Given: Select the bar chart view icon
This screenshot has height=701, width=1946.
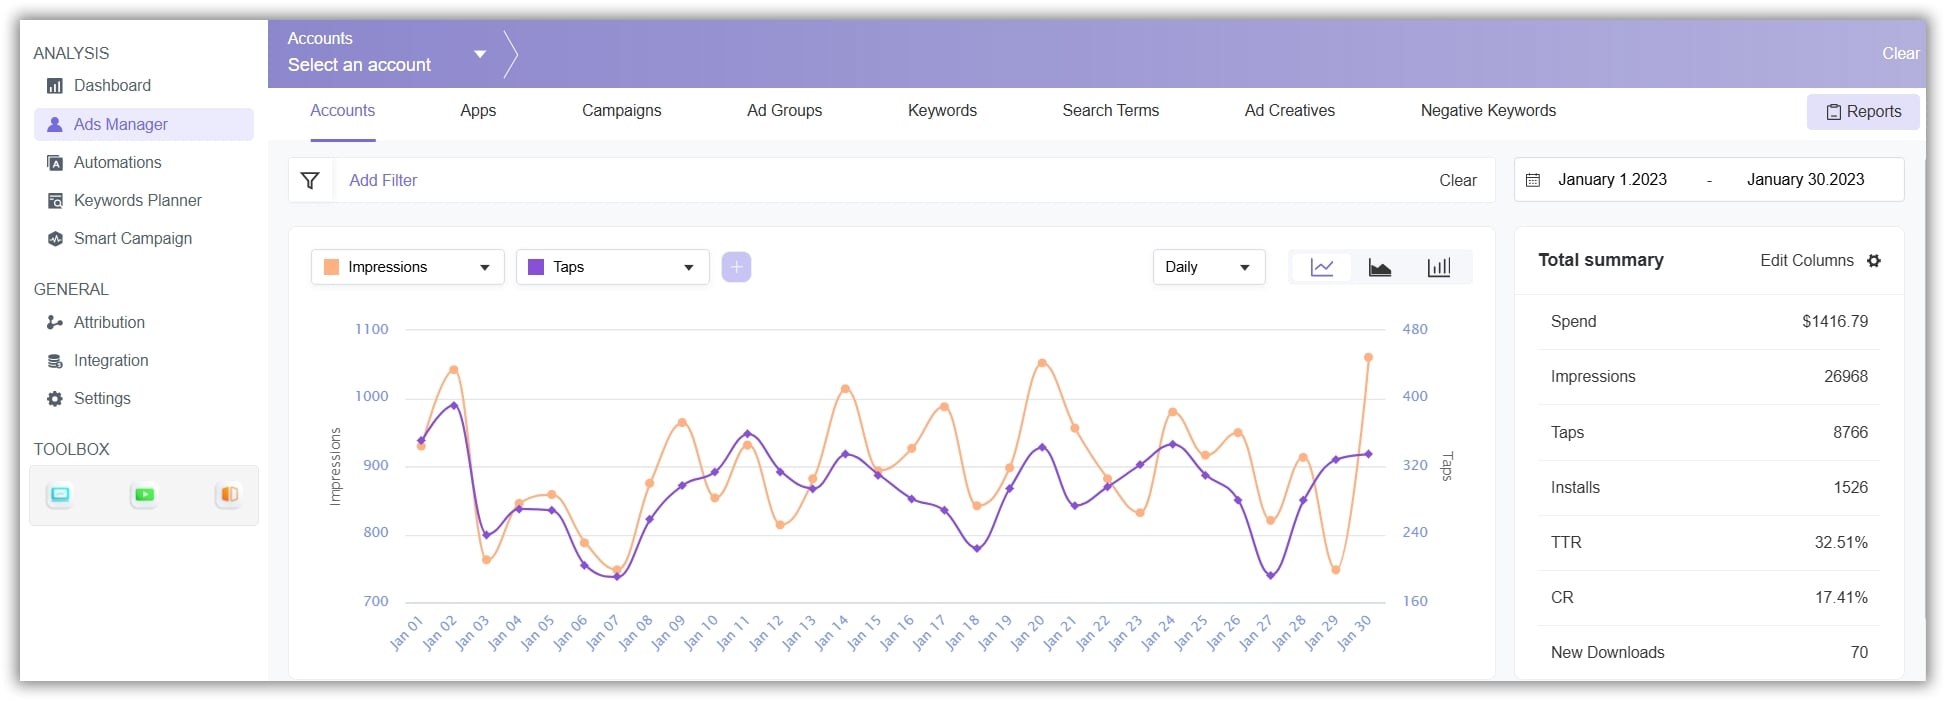Looking at the screenshot, I should pyautogui.click(x=1438, y=267).
